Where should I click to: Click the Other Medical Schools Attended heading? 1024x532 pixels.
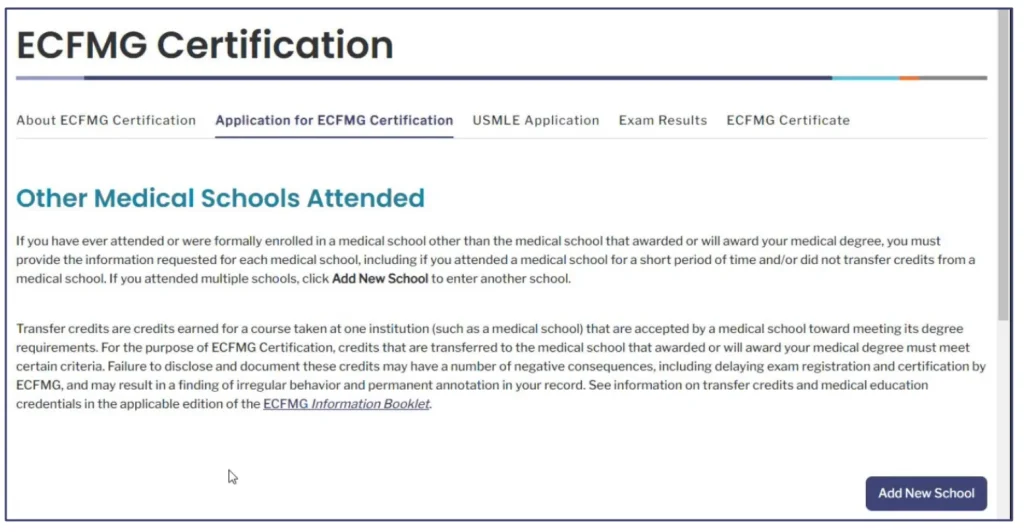coord(220,198)
